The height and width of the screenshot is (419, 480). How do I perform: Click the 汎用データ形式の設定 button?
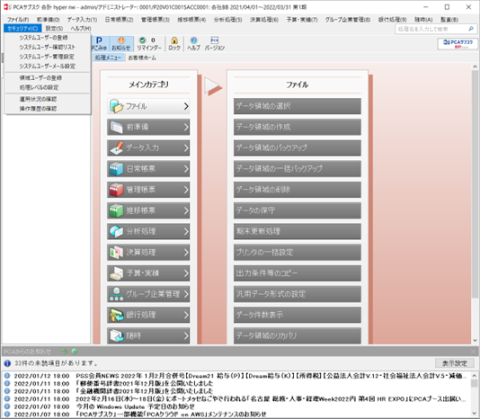297,294
